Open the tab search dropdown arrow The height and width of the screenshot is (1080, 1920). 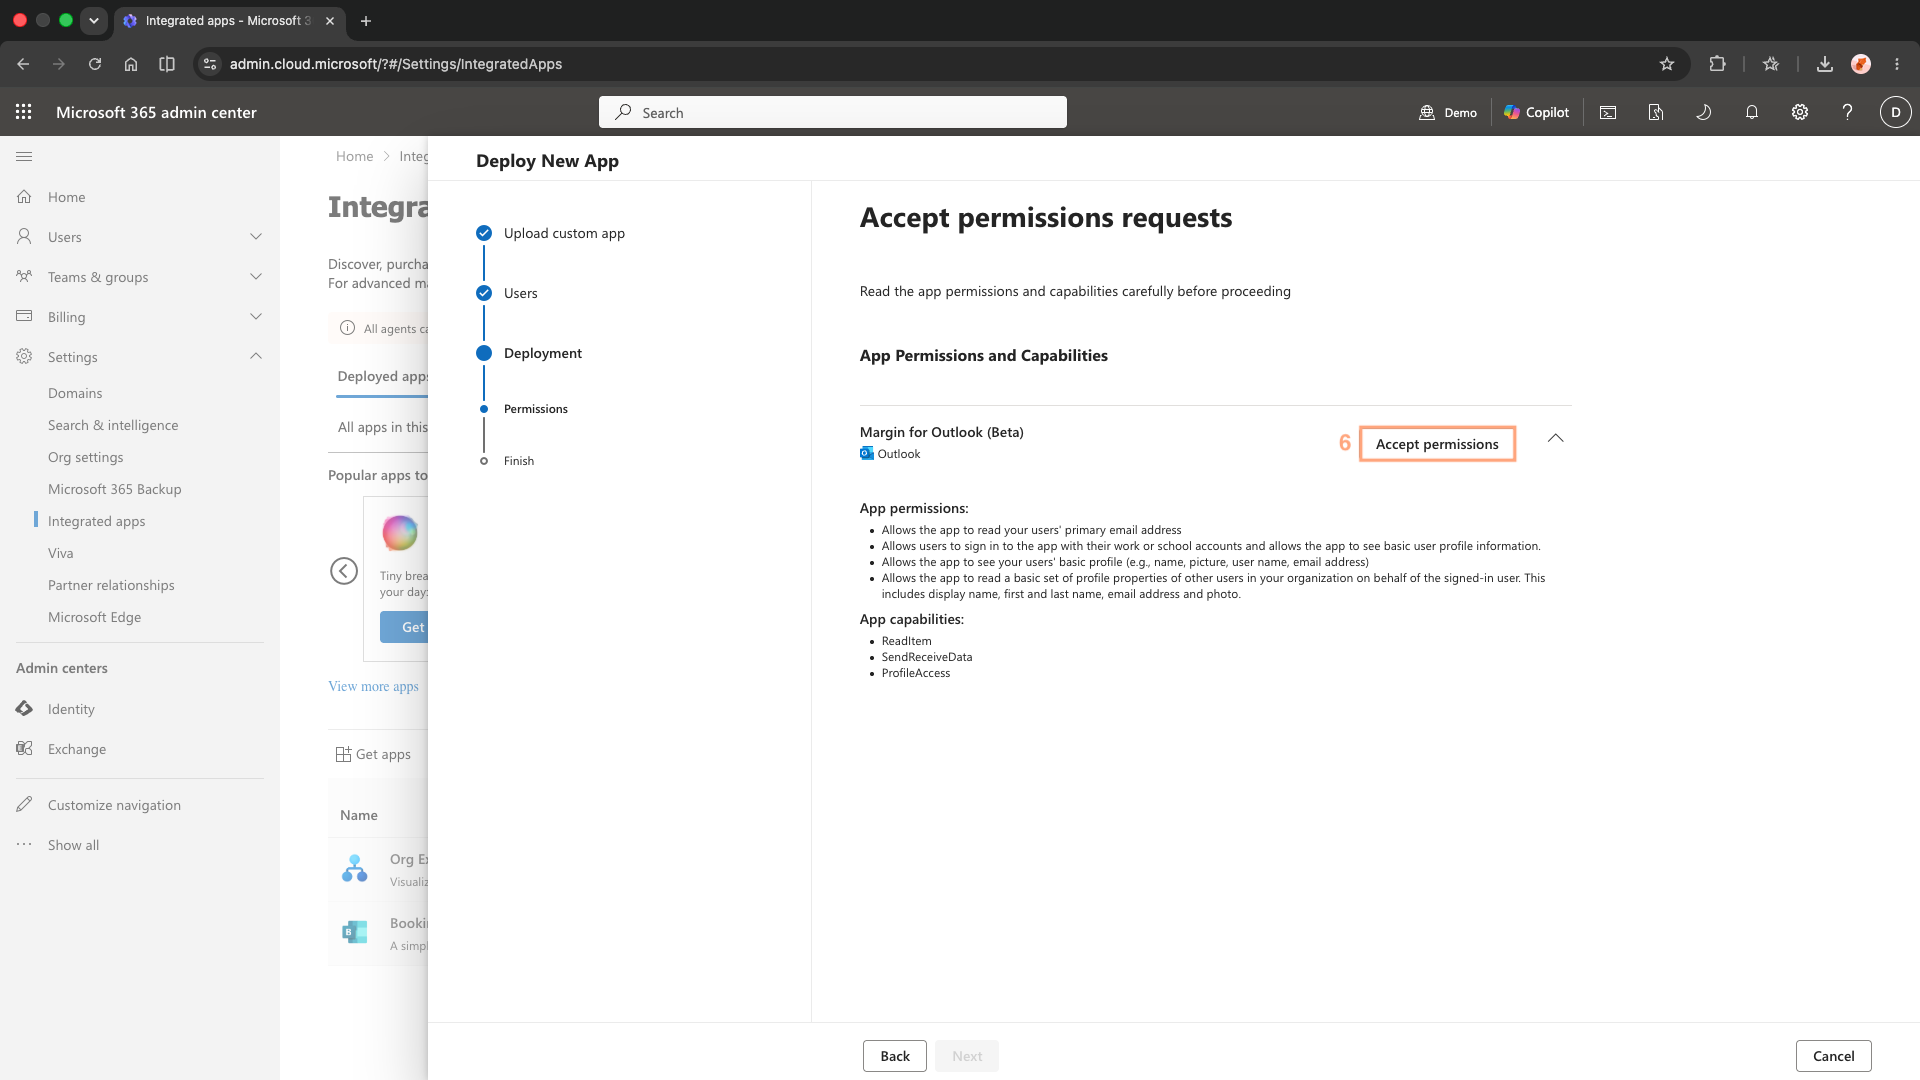pyautogui.click(x=93, y=21)
